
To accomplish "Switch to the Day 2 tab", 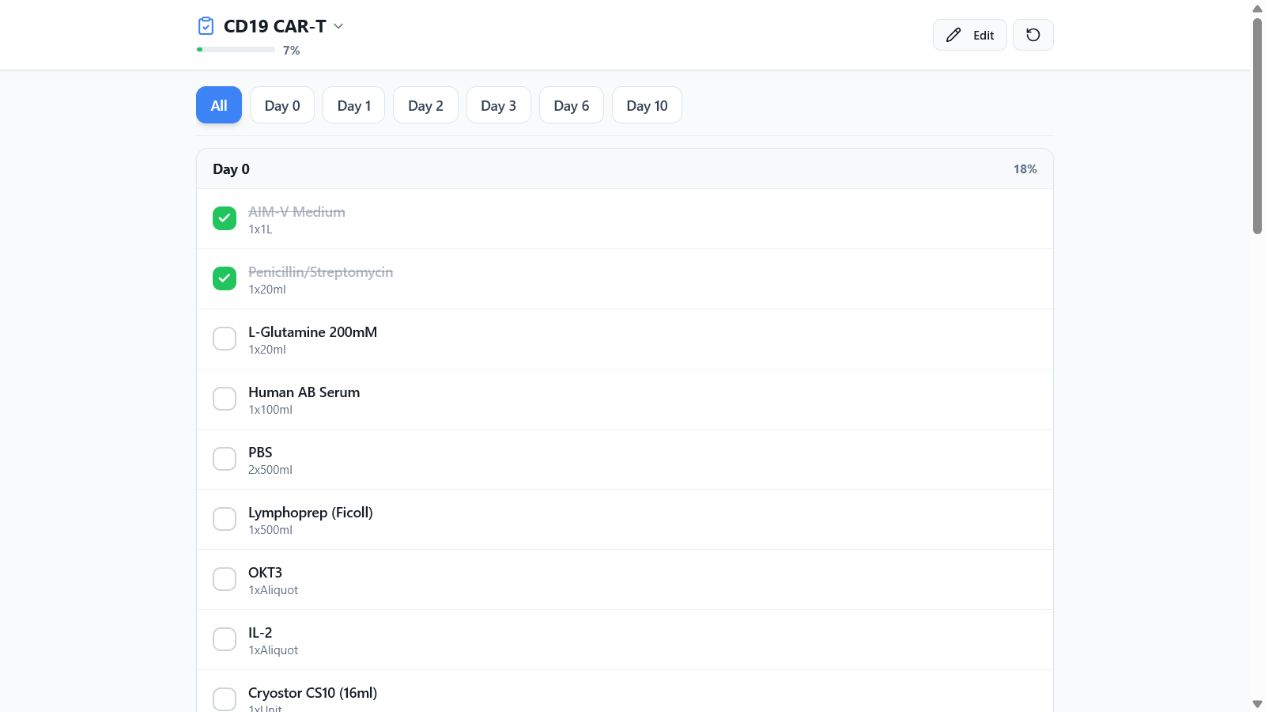I will (x=426, y=105).
